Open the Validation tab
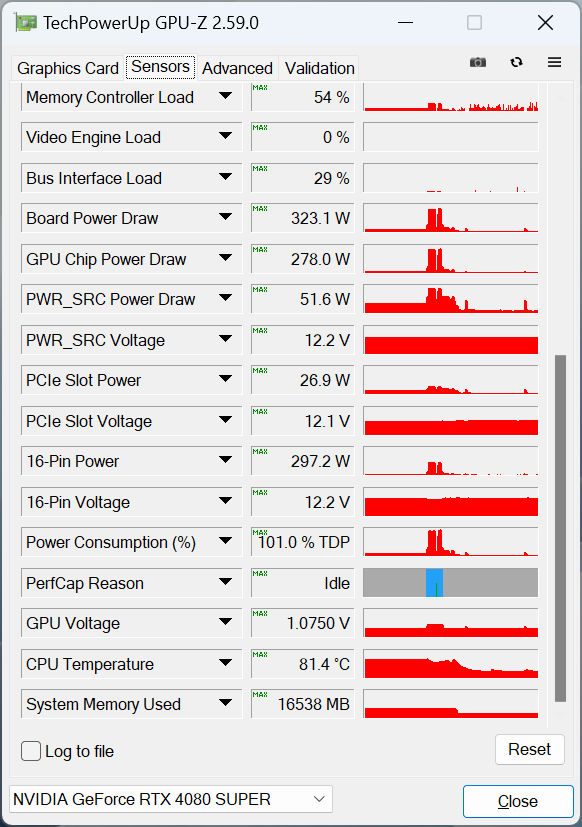582x827 pixels. click(x=319, y=68)
